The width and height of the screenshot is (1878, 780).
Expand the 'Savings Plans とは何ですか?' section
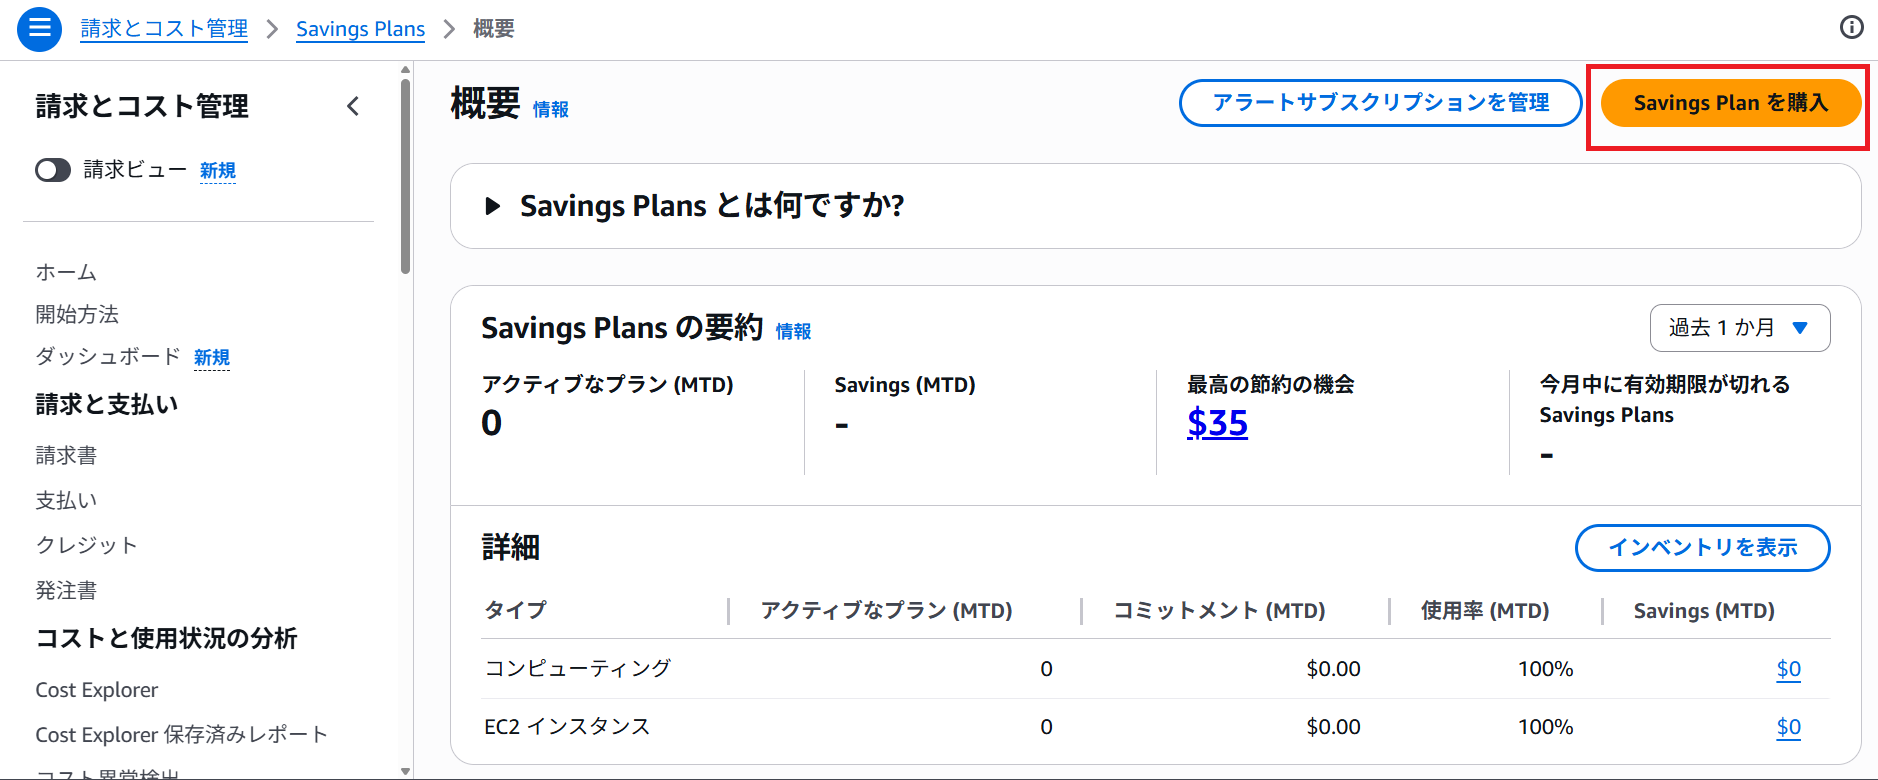click(x=492, y=206)
